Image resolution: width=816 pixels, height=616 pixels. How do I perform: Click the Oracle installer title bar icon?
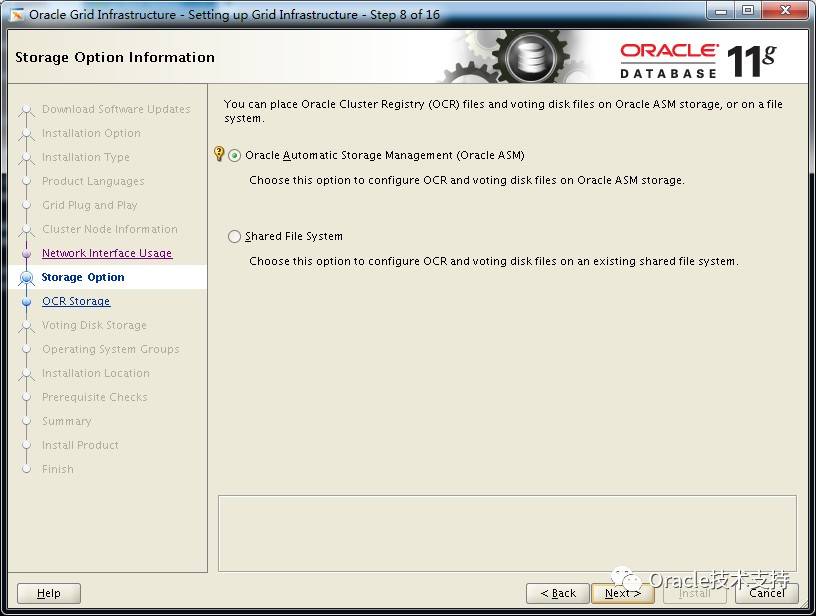tap(17, 15)
